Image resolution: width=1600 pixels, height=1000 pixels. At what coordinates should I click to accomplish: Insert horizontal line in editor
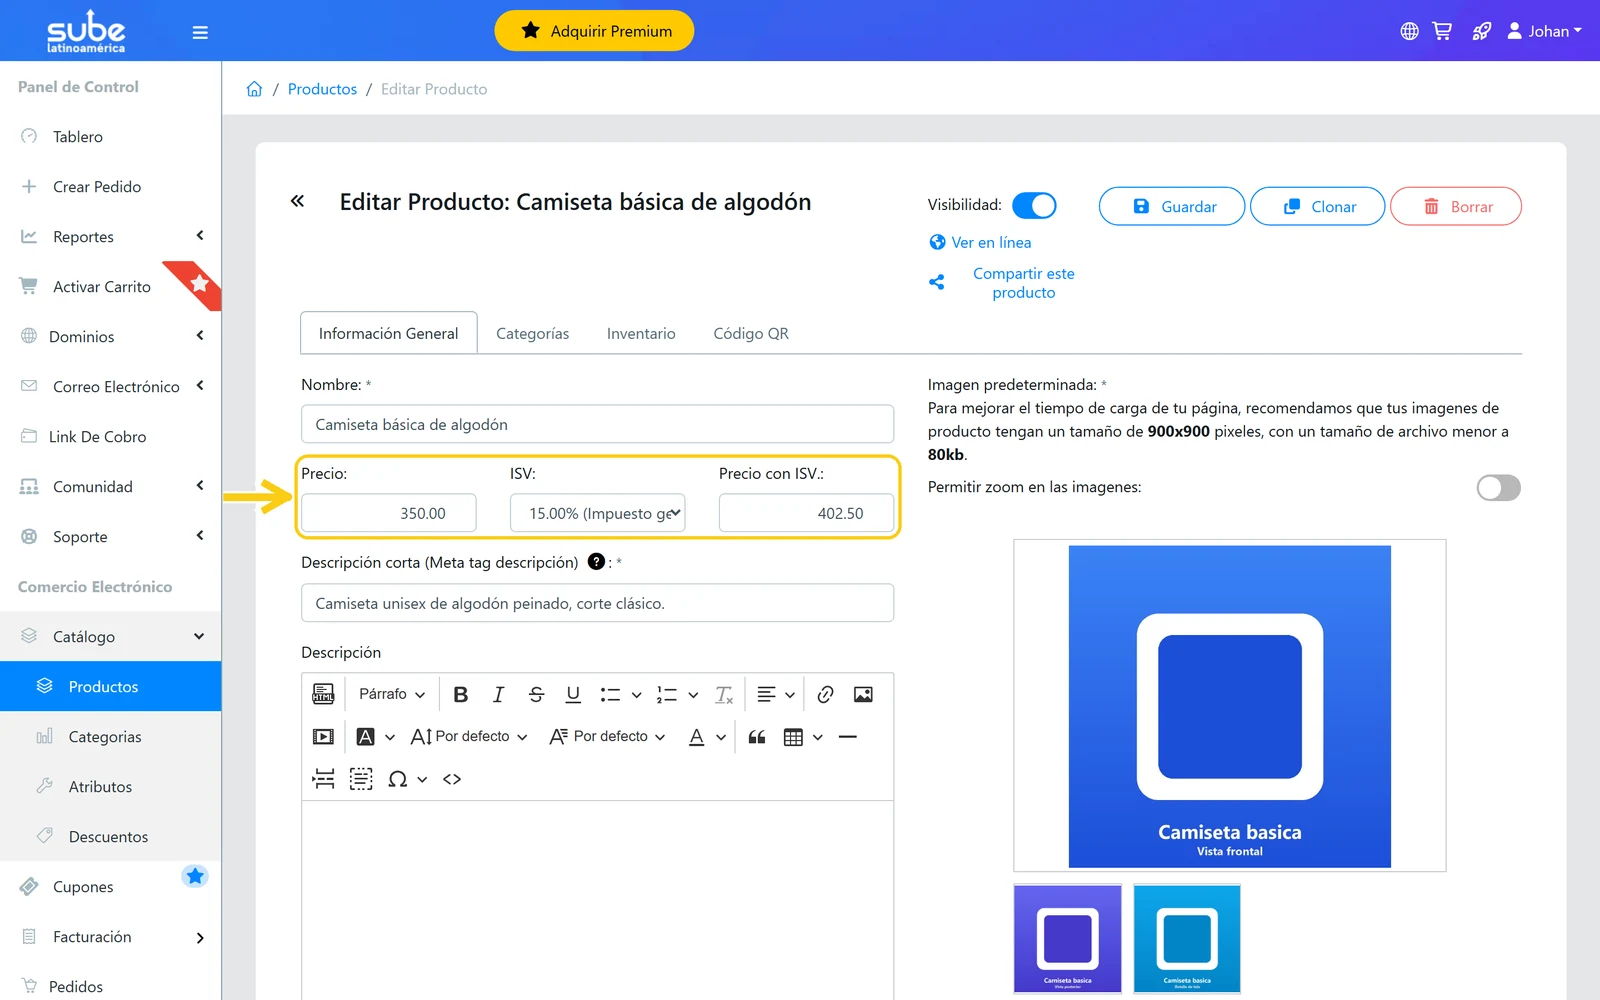tap(848, 737)
